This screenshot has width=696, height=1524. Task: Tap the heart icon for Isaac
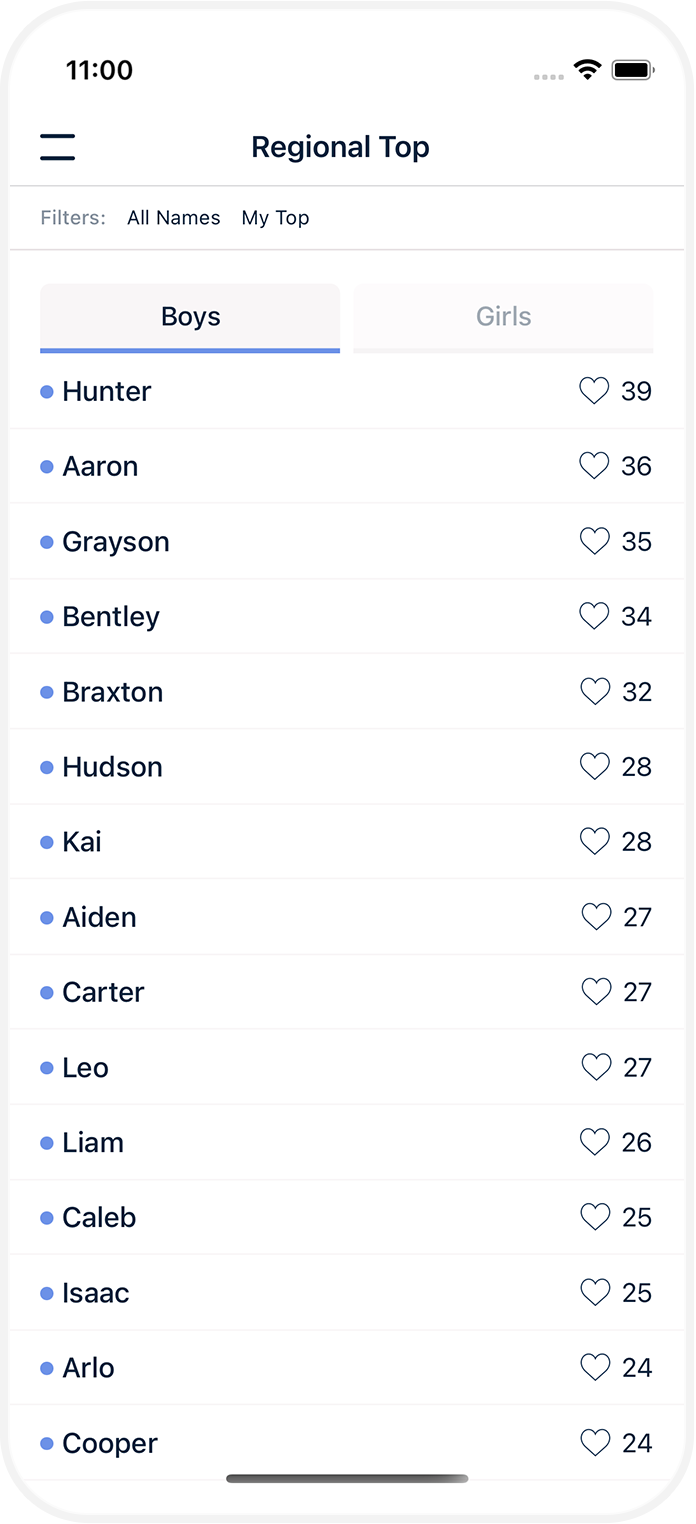(x=595, y=1292)
